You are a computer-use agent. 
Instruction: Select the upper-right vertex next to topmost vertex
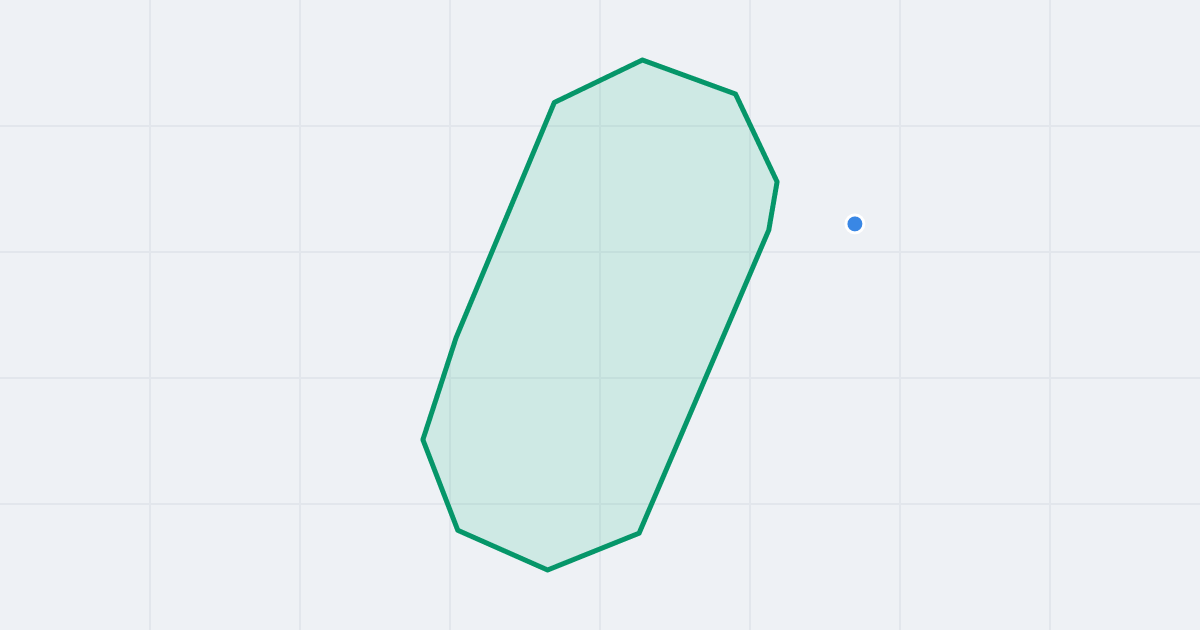735,94
